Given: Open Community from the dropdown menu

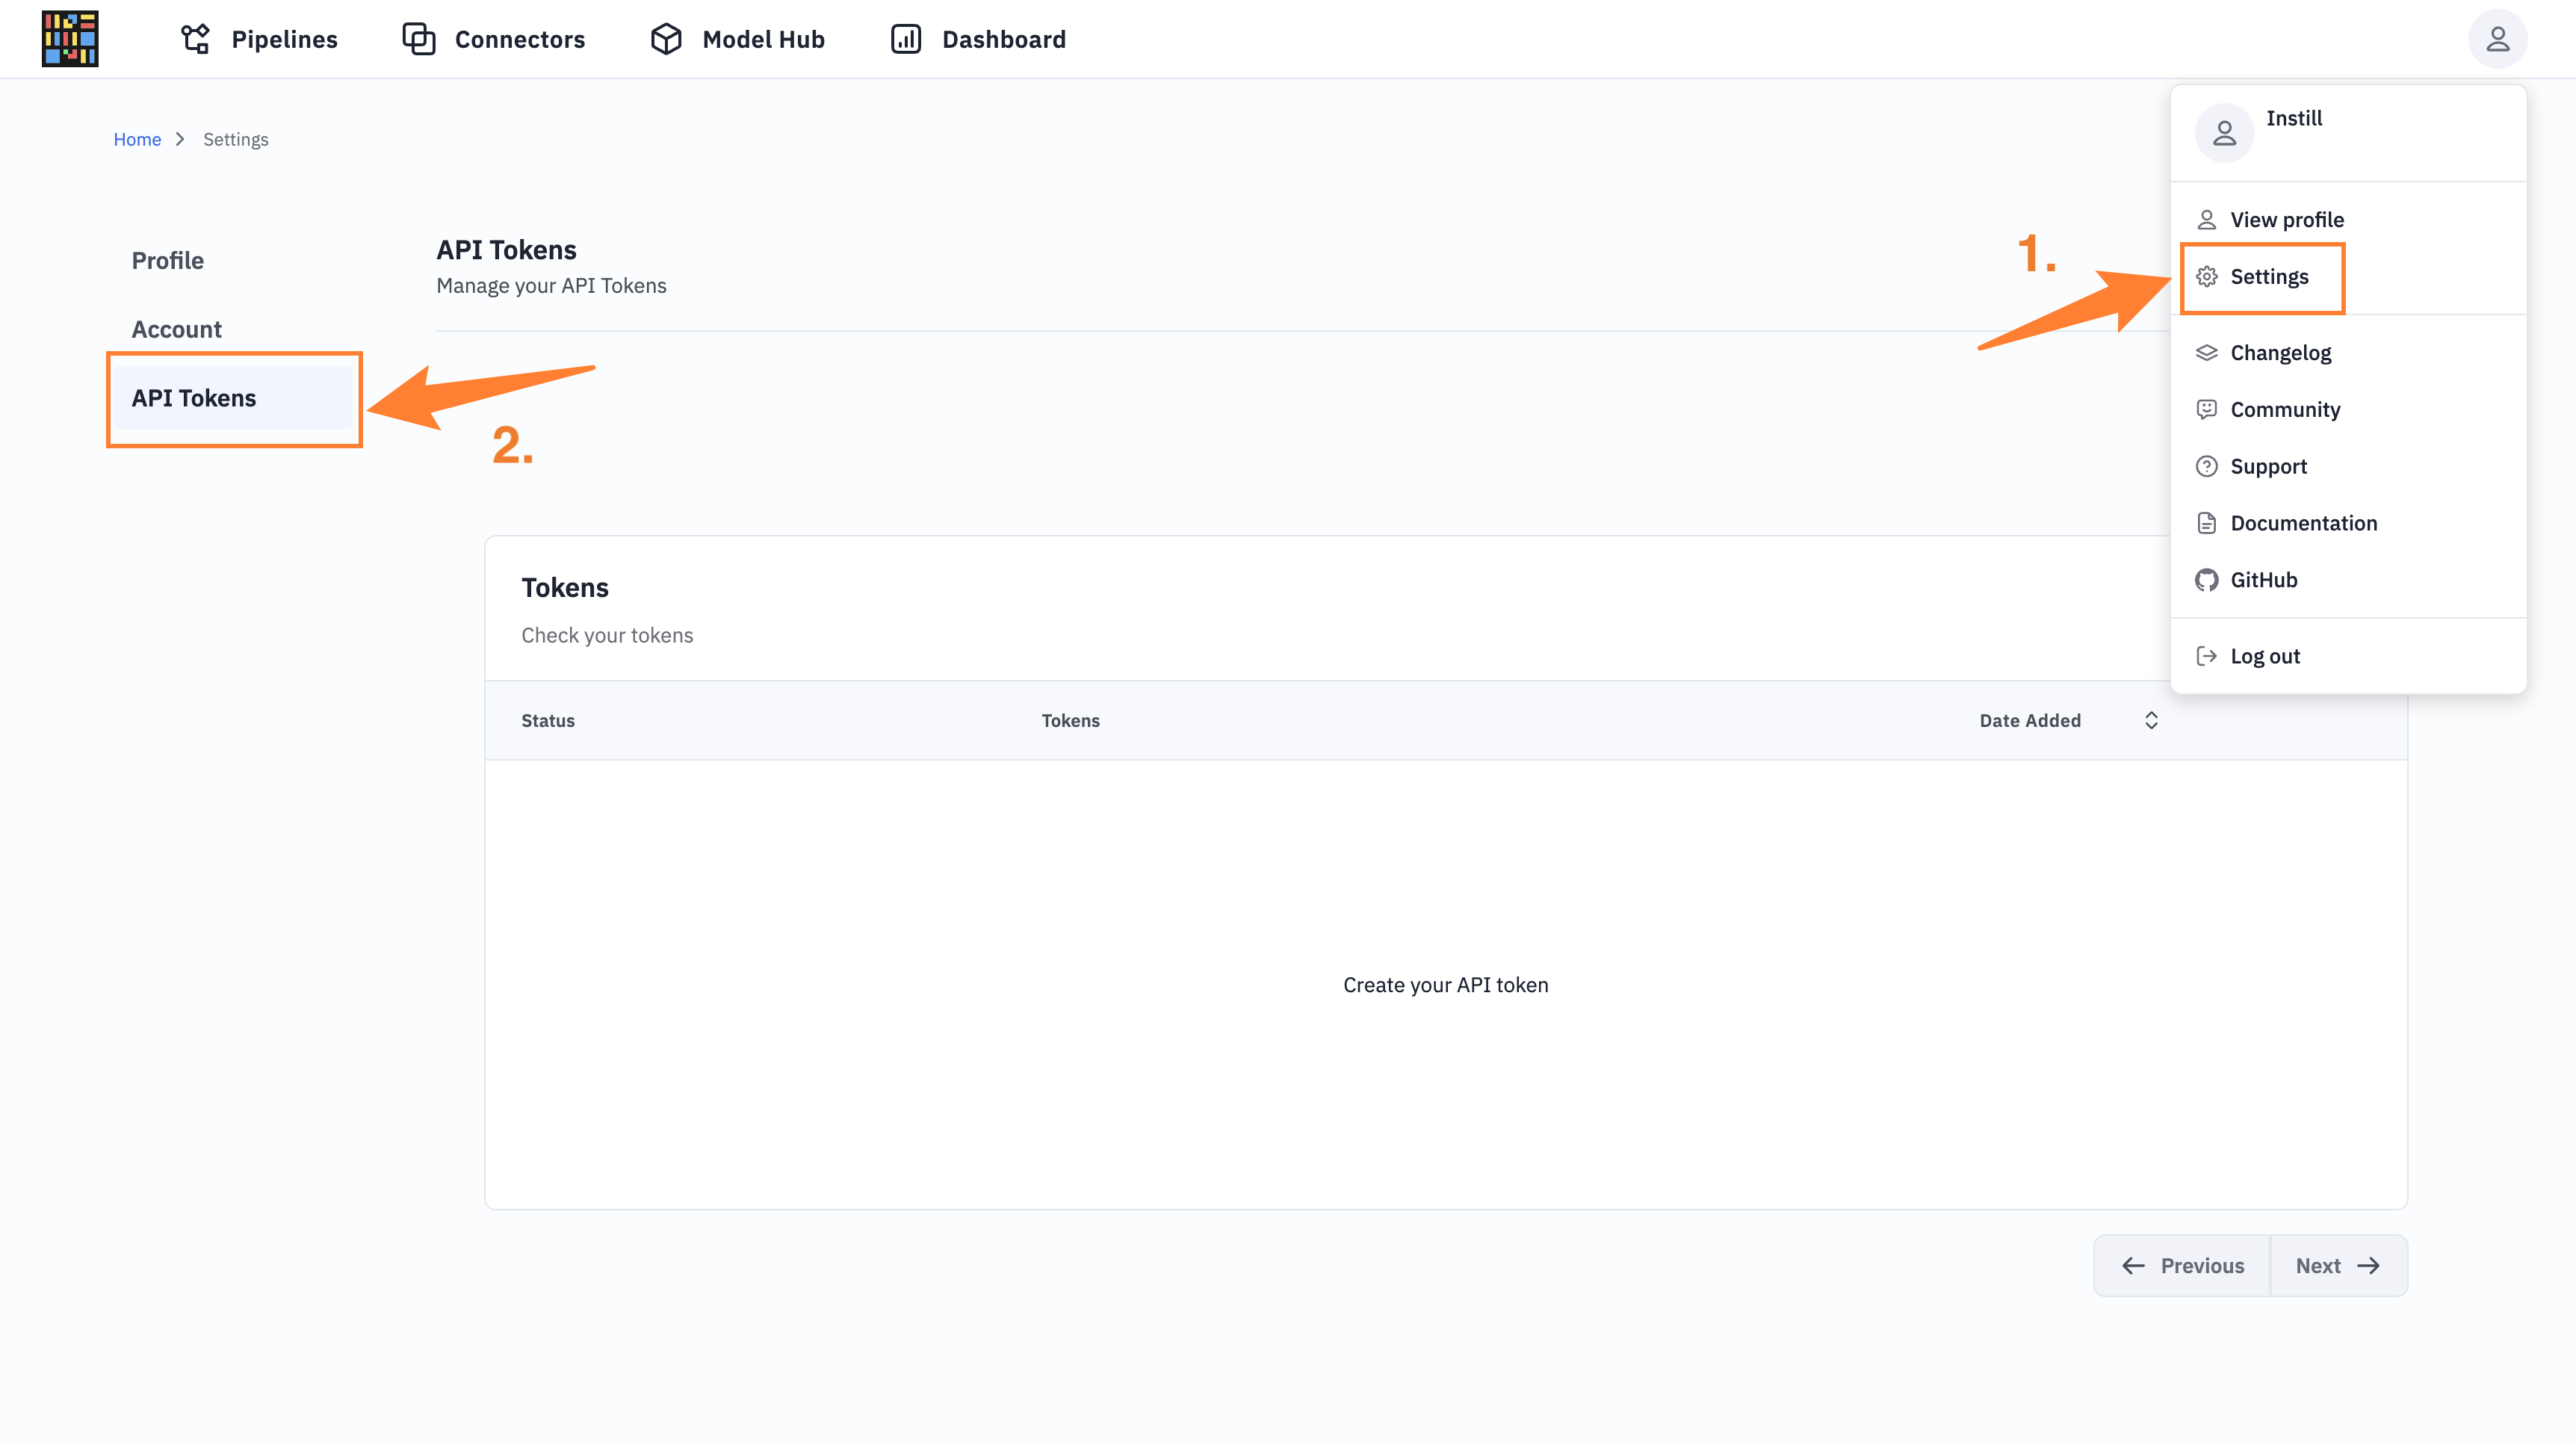Looking at the screenshot, I should 2284,410.
